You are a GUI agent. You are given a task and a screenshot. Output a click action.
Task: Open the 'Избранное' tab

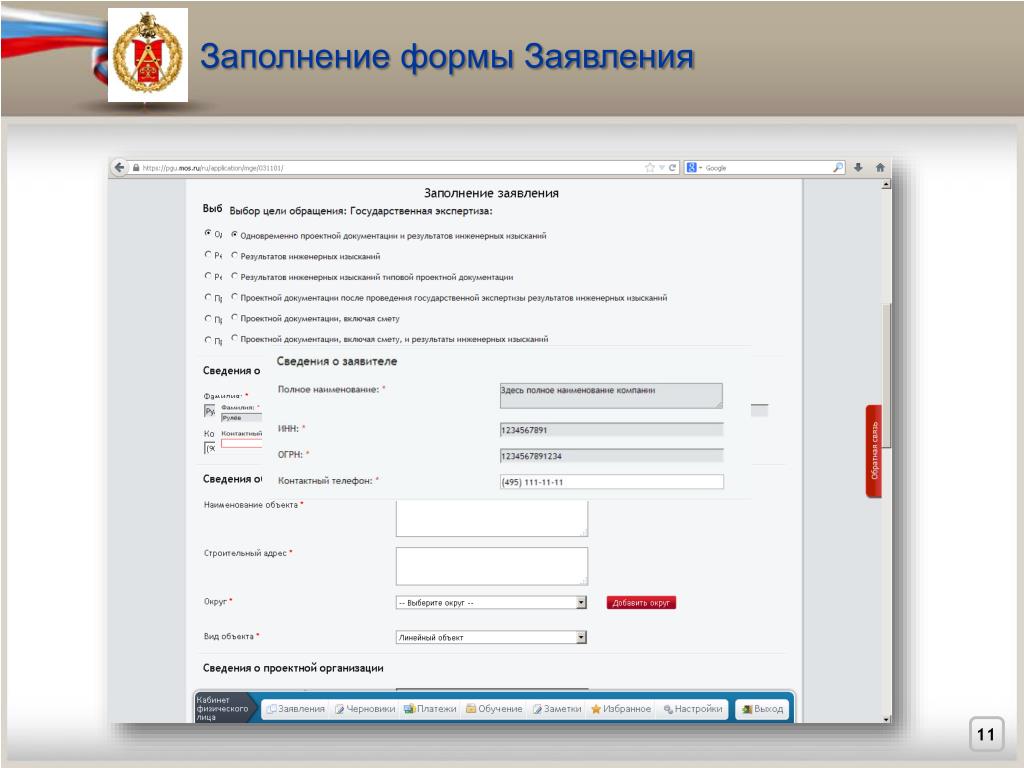click(621, 709)
